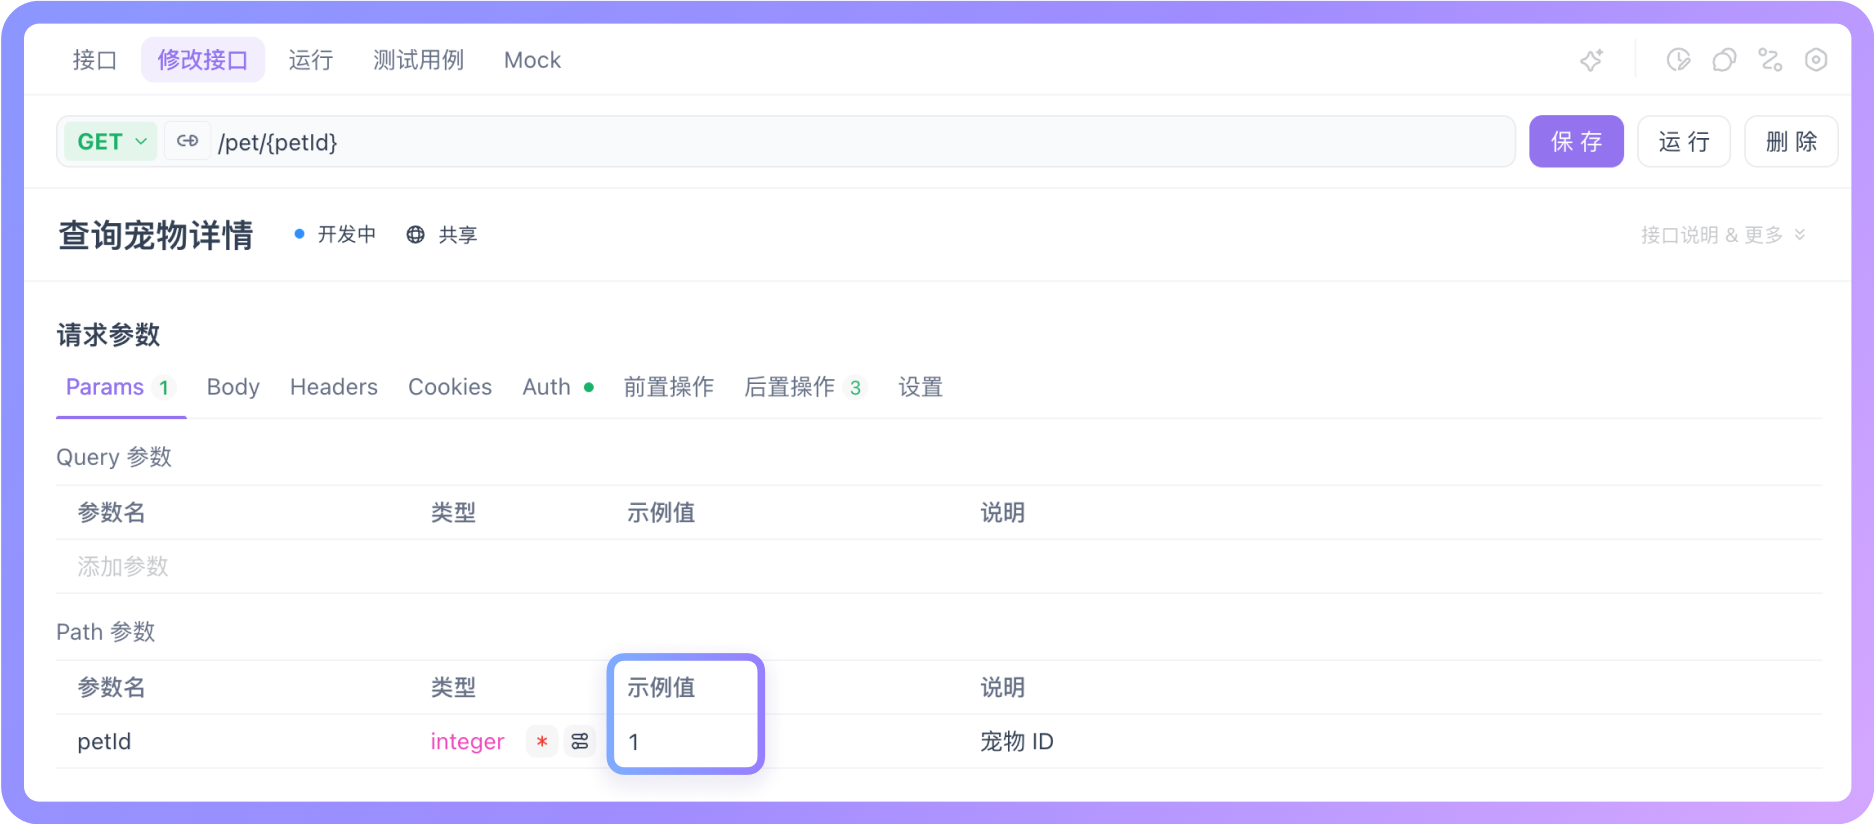Switch to the 运行 tab
The image size is (1874, 824).
(x=311, y=60)
